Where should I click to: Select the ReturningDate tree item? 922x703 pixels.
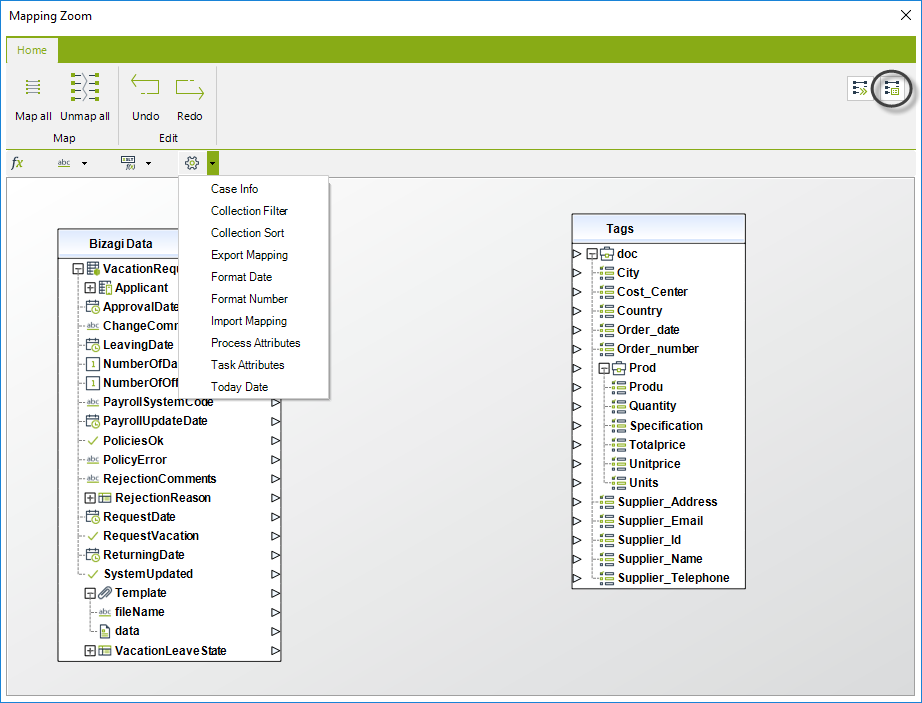[143, 555]
